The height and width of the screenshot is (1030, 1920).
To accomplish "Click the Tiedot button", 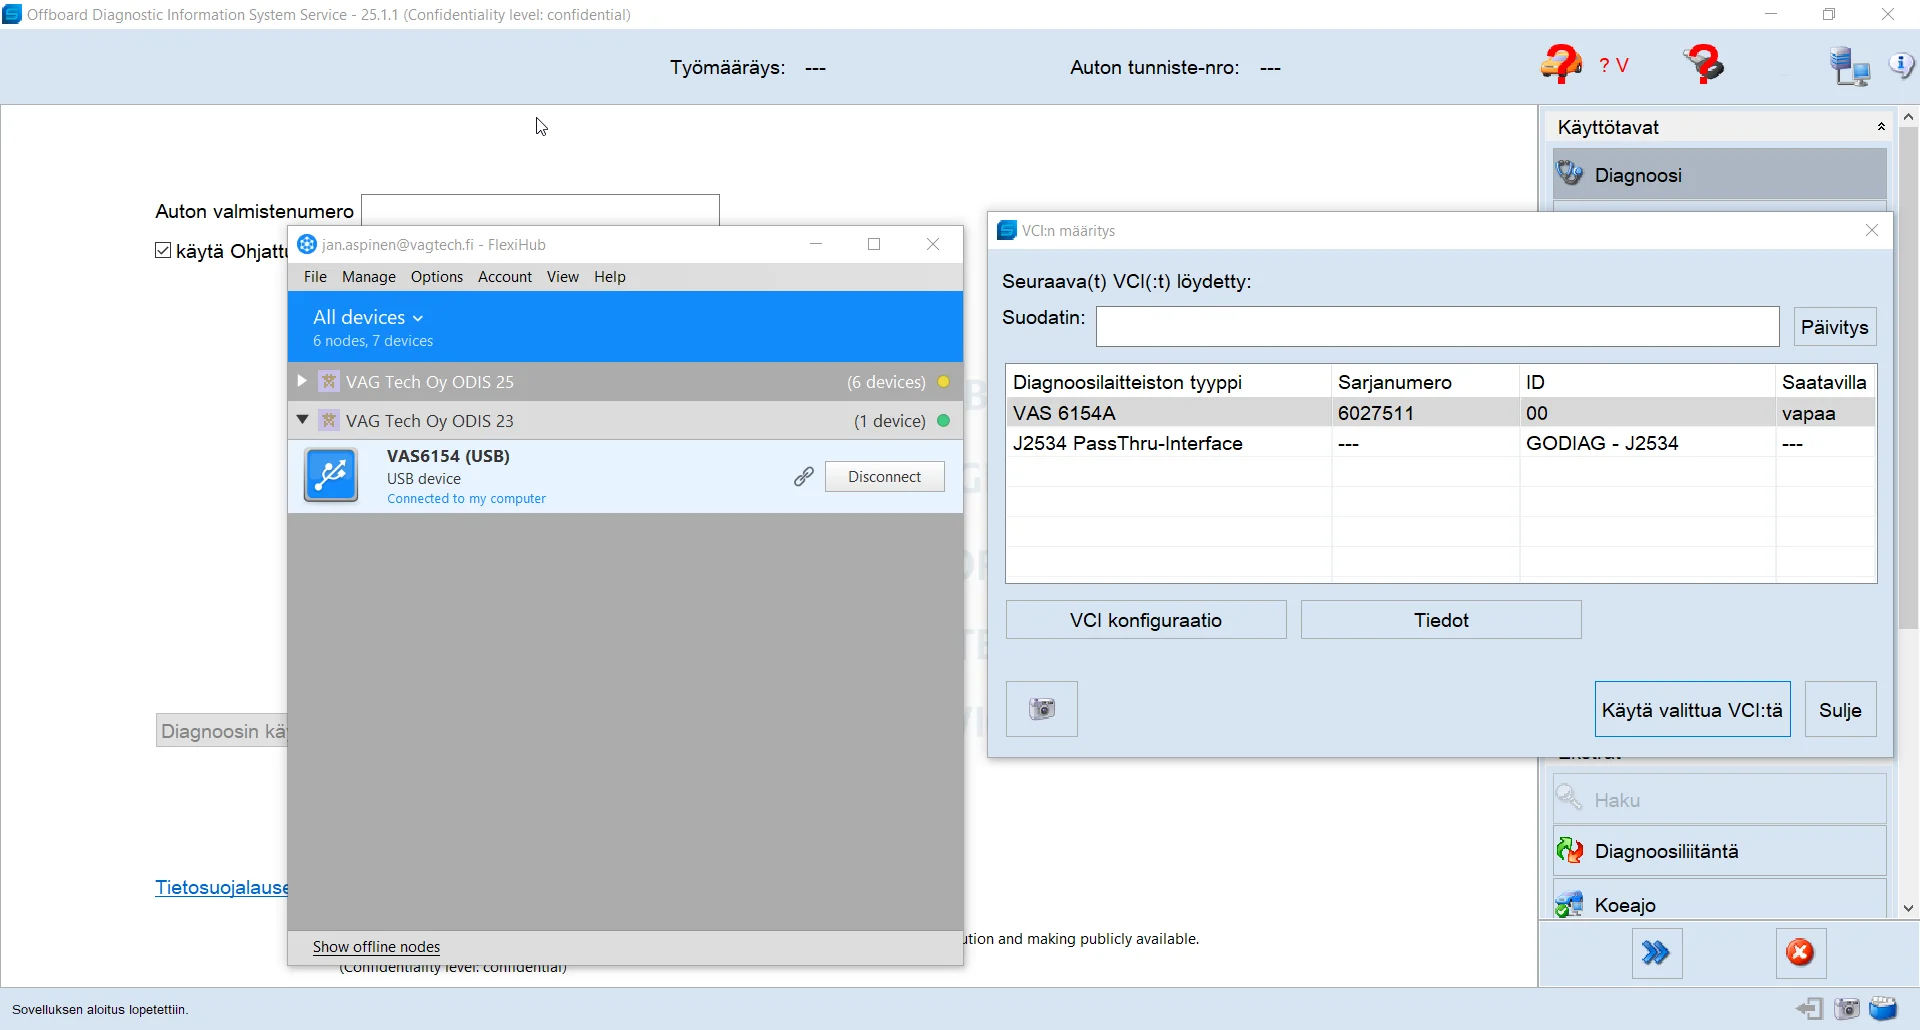I will point(1441,620).
